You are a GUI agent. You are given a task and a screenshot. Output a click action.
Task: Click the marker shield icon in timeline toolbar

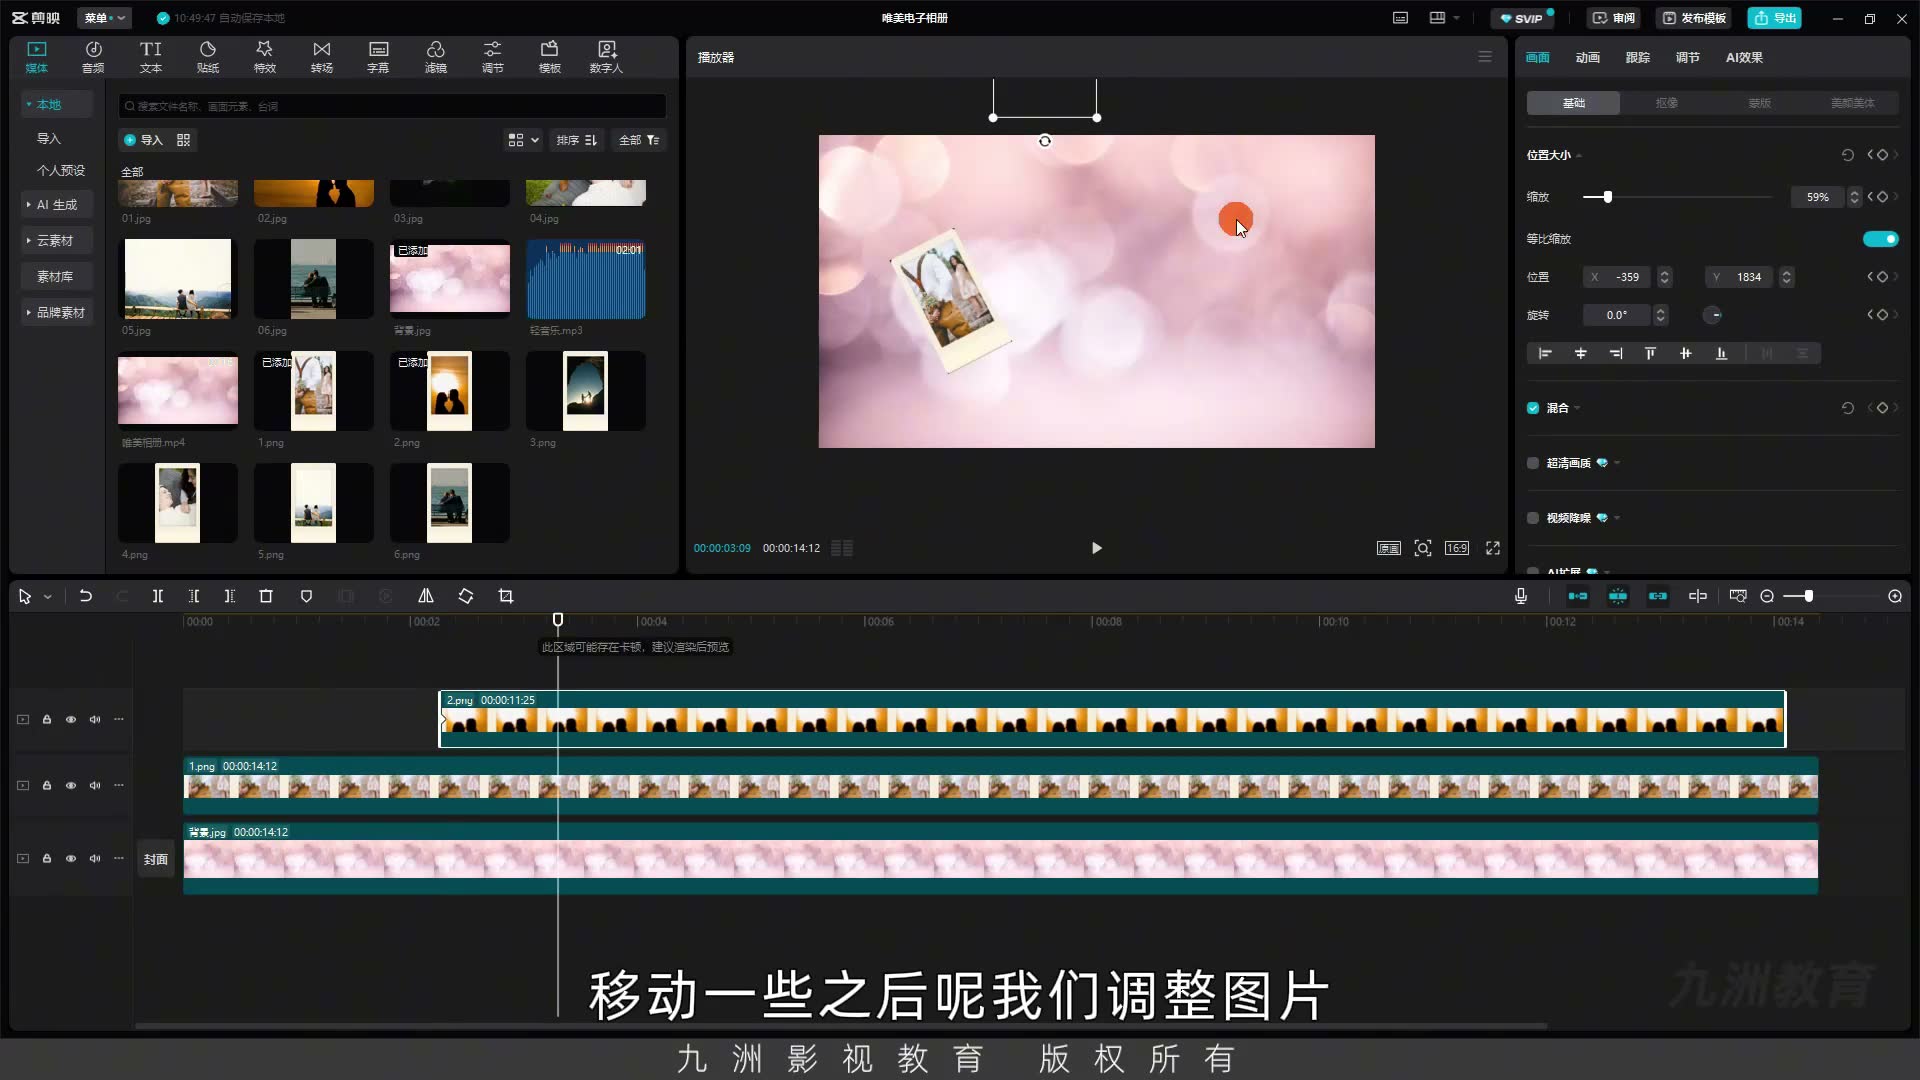307,596
